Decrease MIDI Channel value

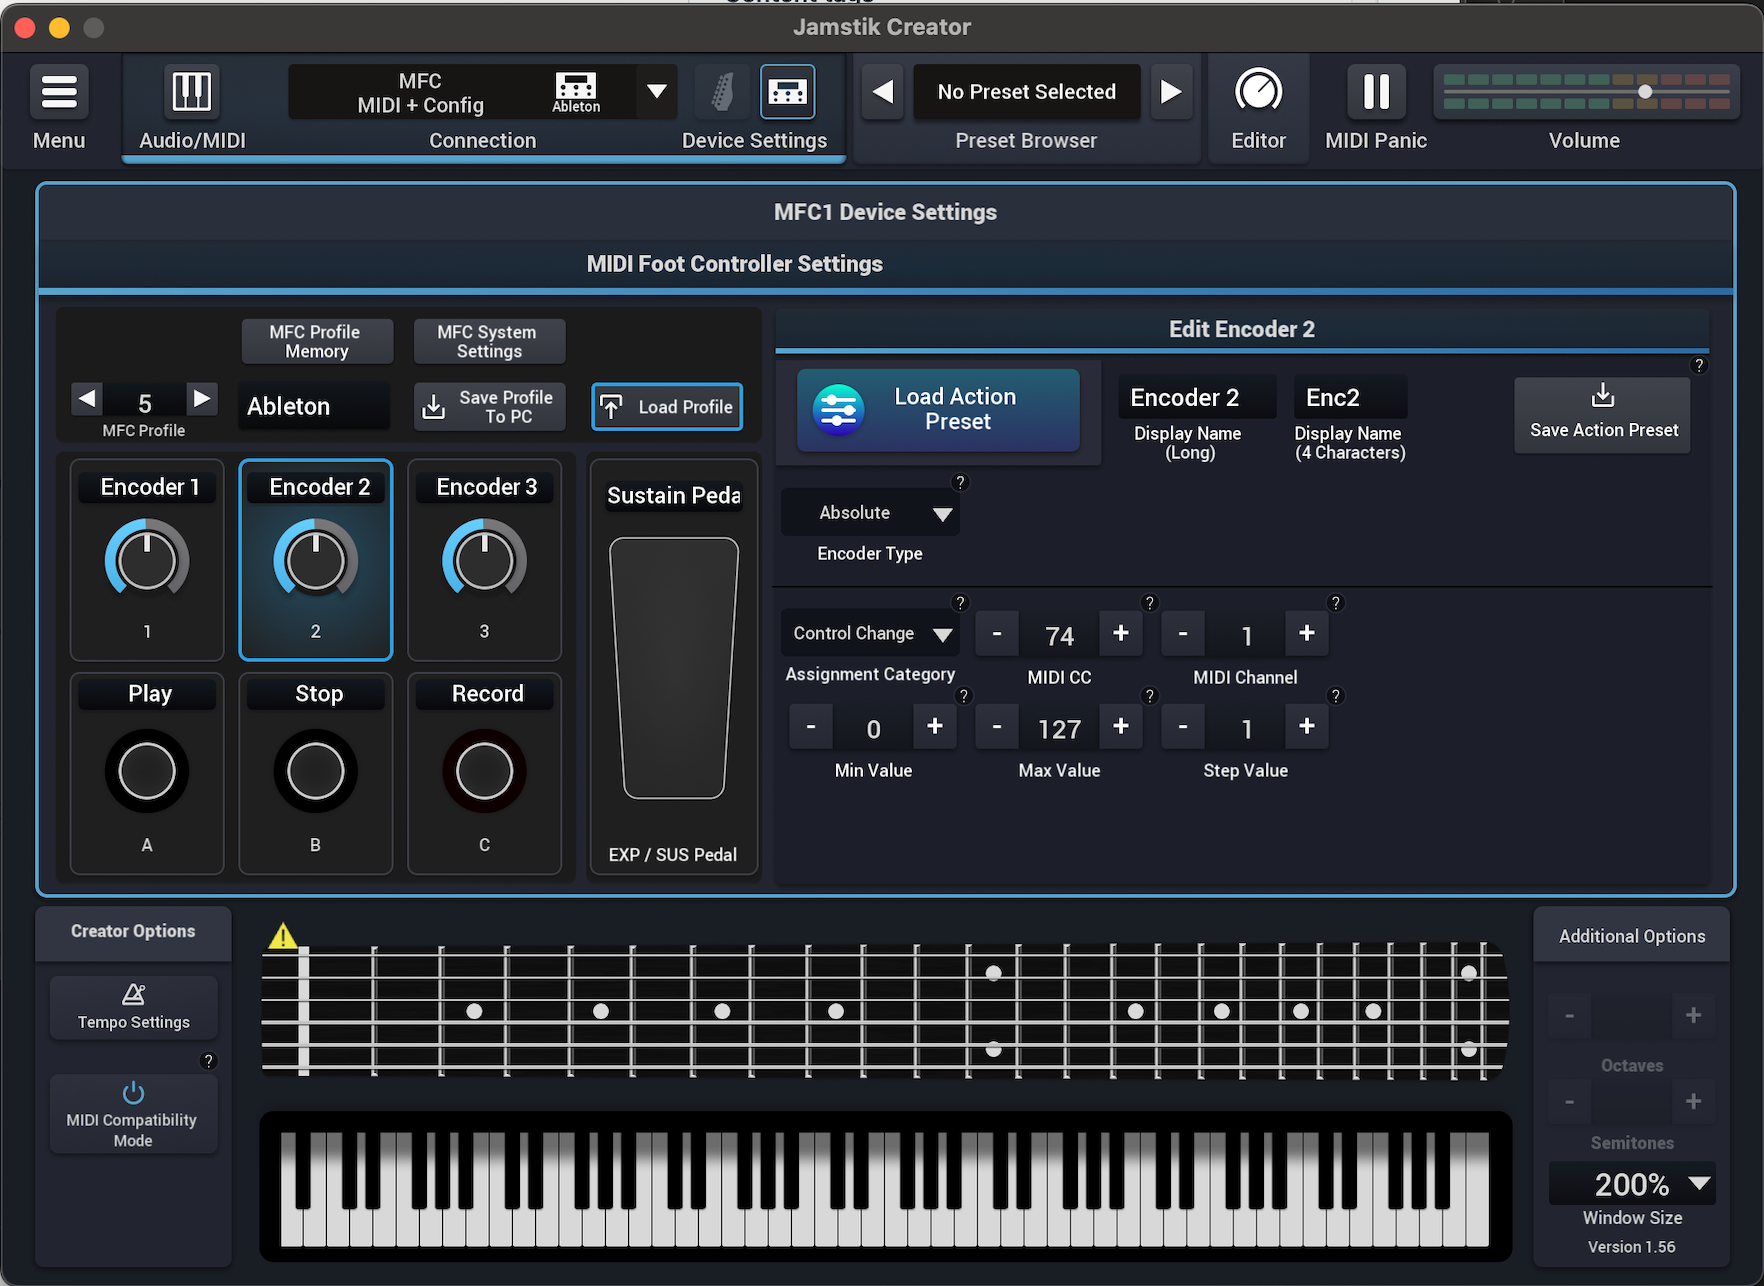click(1183, 634)
